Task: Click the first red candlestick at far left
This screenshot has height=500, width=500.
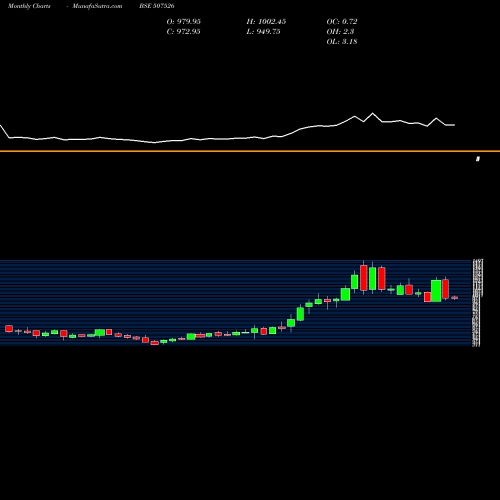Action: tap(9, 329)
